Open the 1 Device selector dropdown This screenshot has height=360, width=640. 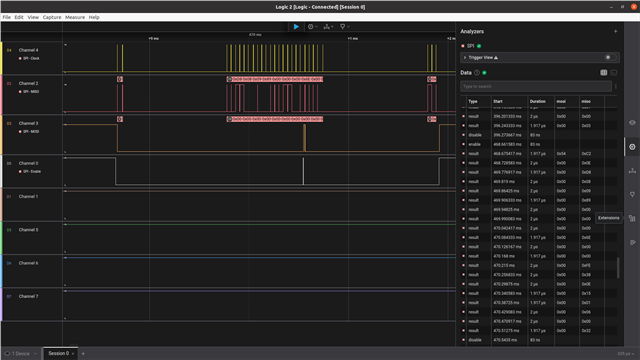click(x=21, y=353)
